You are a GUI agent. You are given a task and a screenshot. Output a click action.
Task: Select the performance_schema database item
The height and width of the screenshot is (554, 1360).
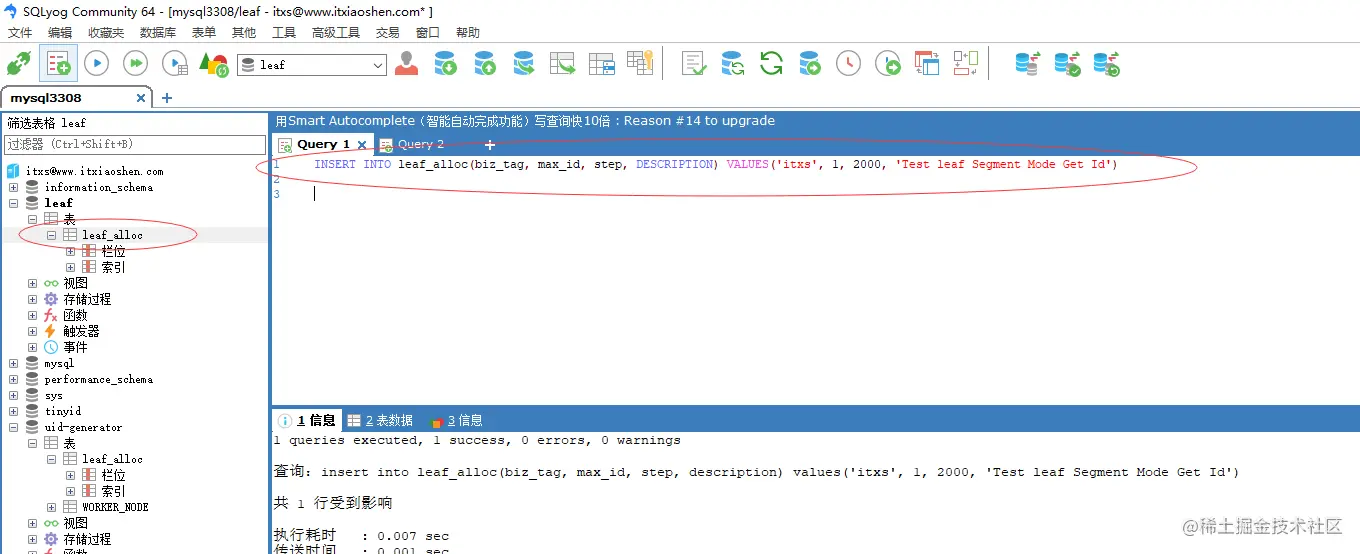tap(99, 379)
